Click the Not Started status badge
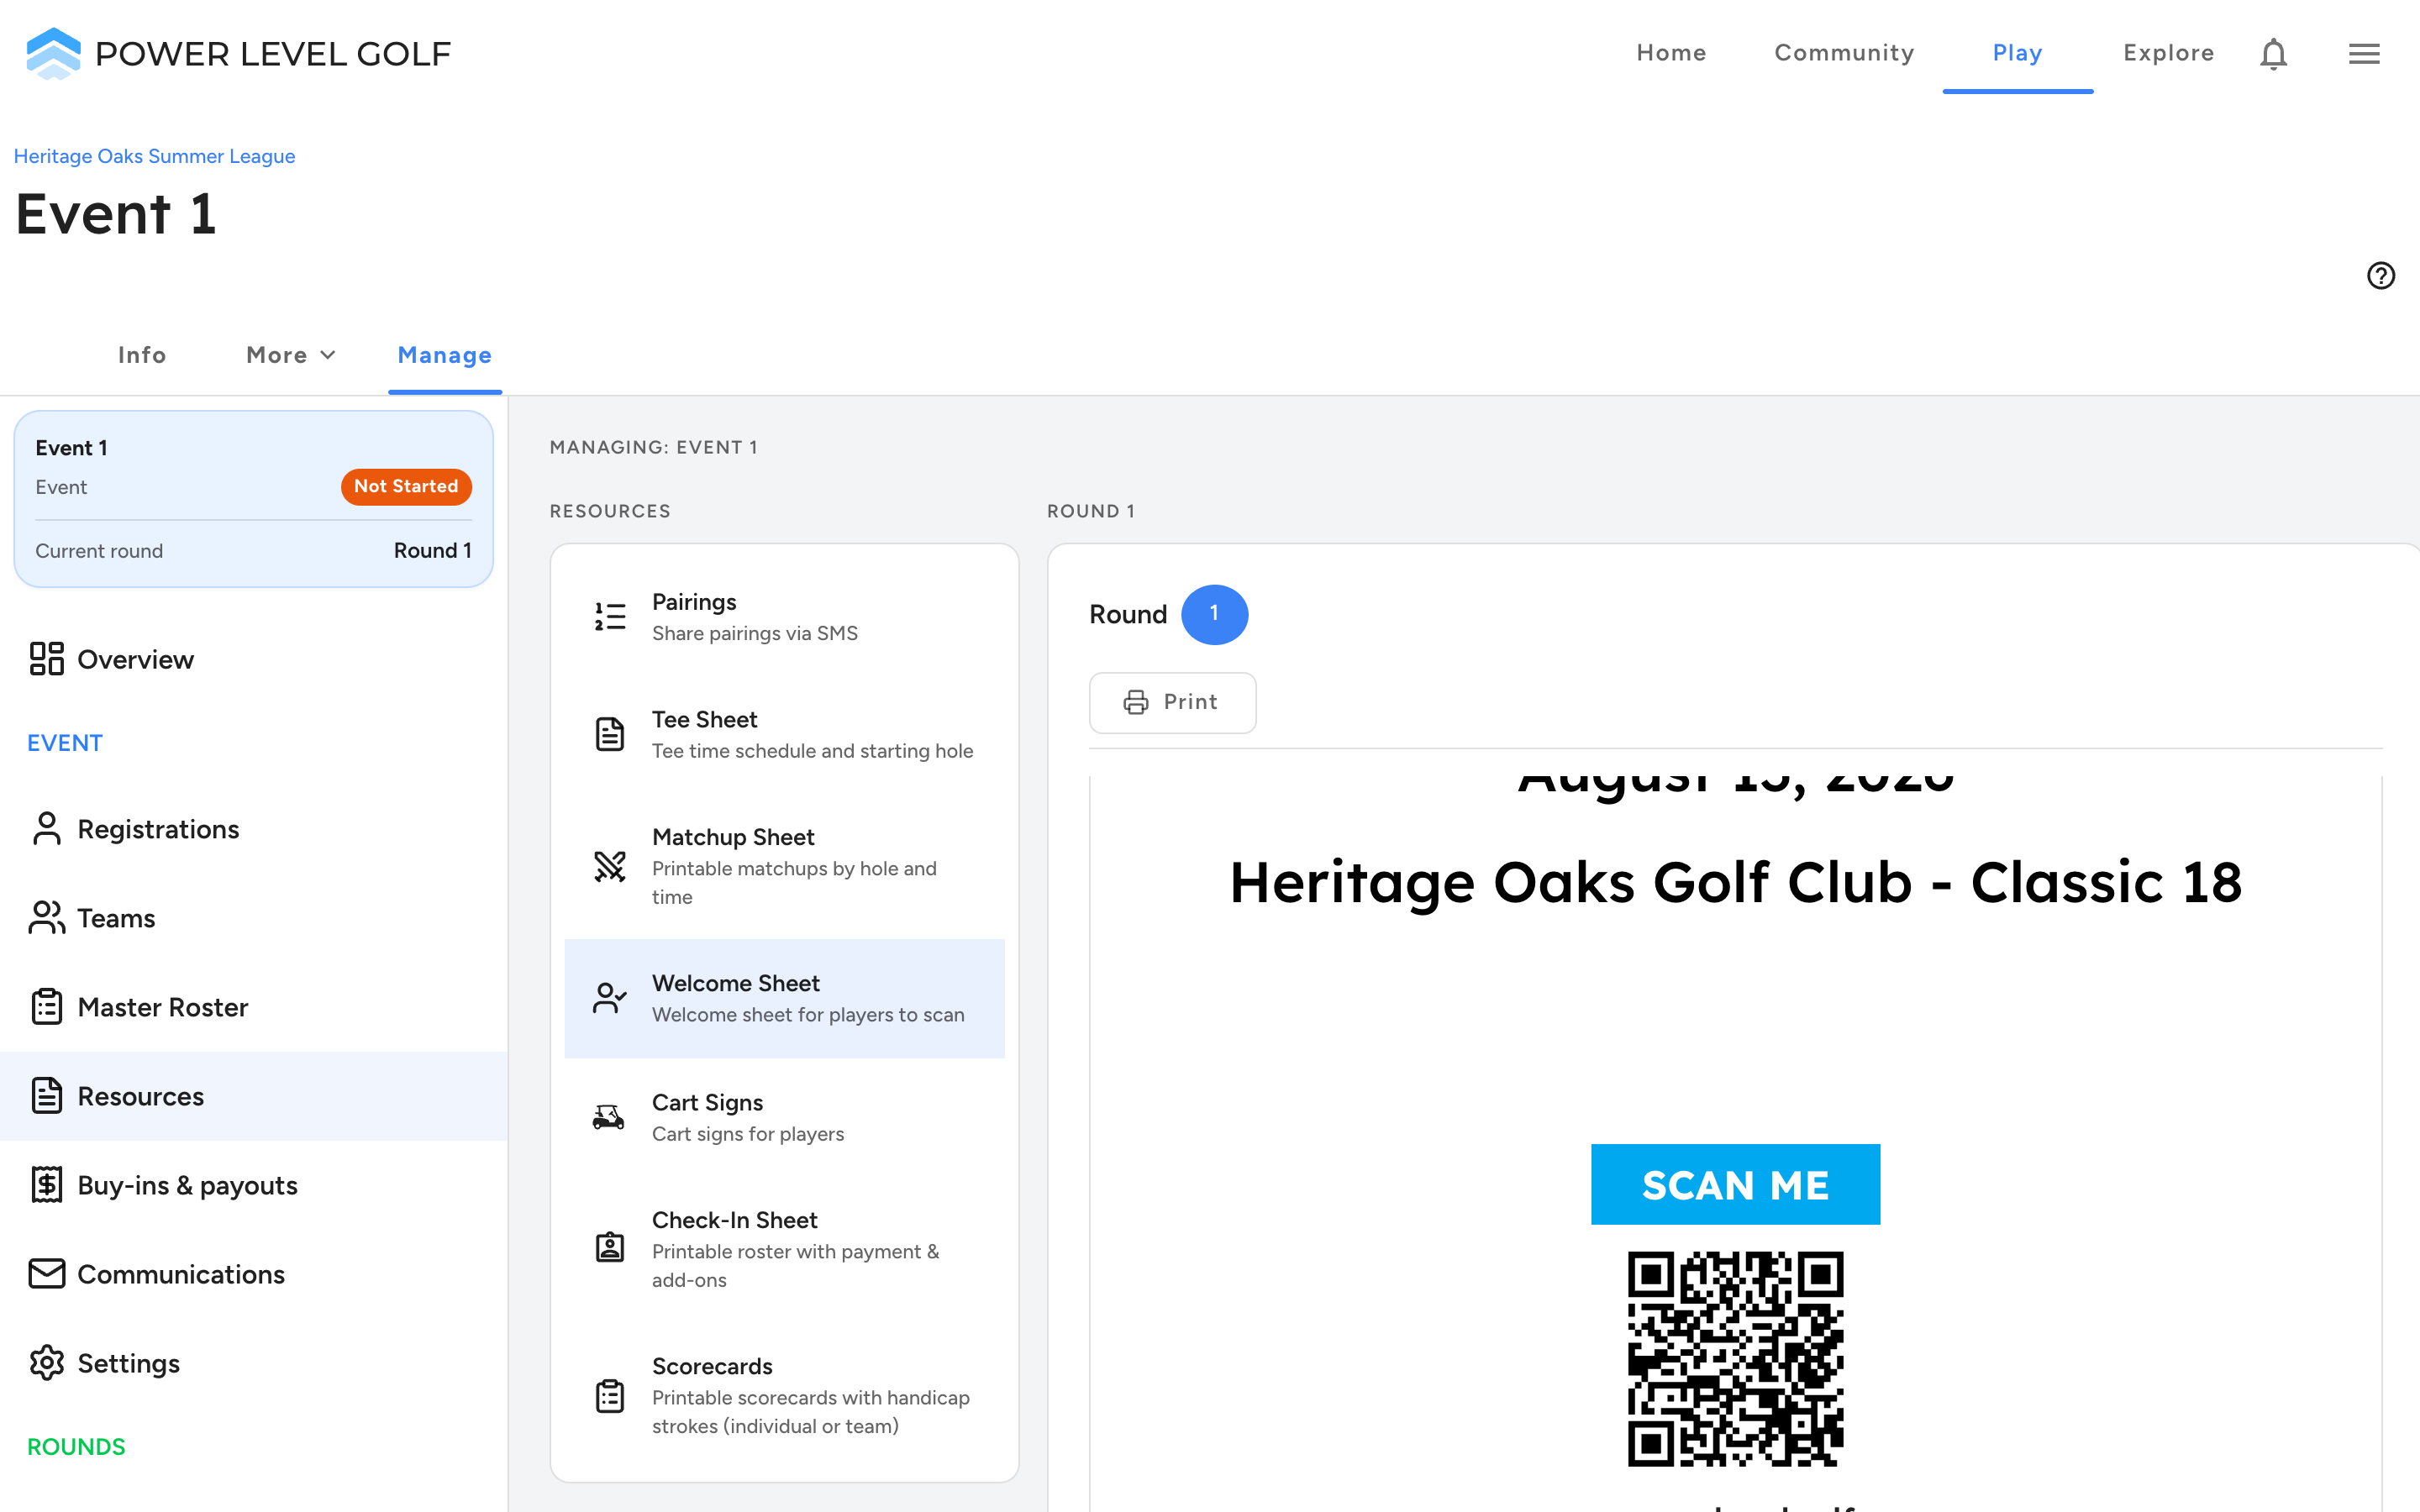Image resolution: width=2420 pixels, height=1512 pixels. [406, 486]
